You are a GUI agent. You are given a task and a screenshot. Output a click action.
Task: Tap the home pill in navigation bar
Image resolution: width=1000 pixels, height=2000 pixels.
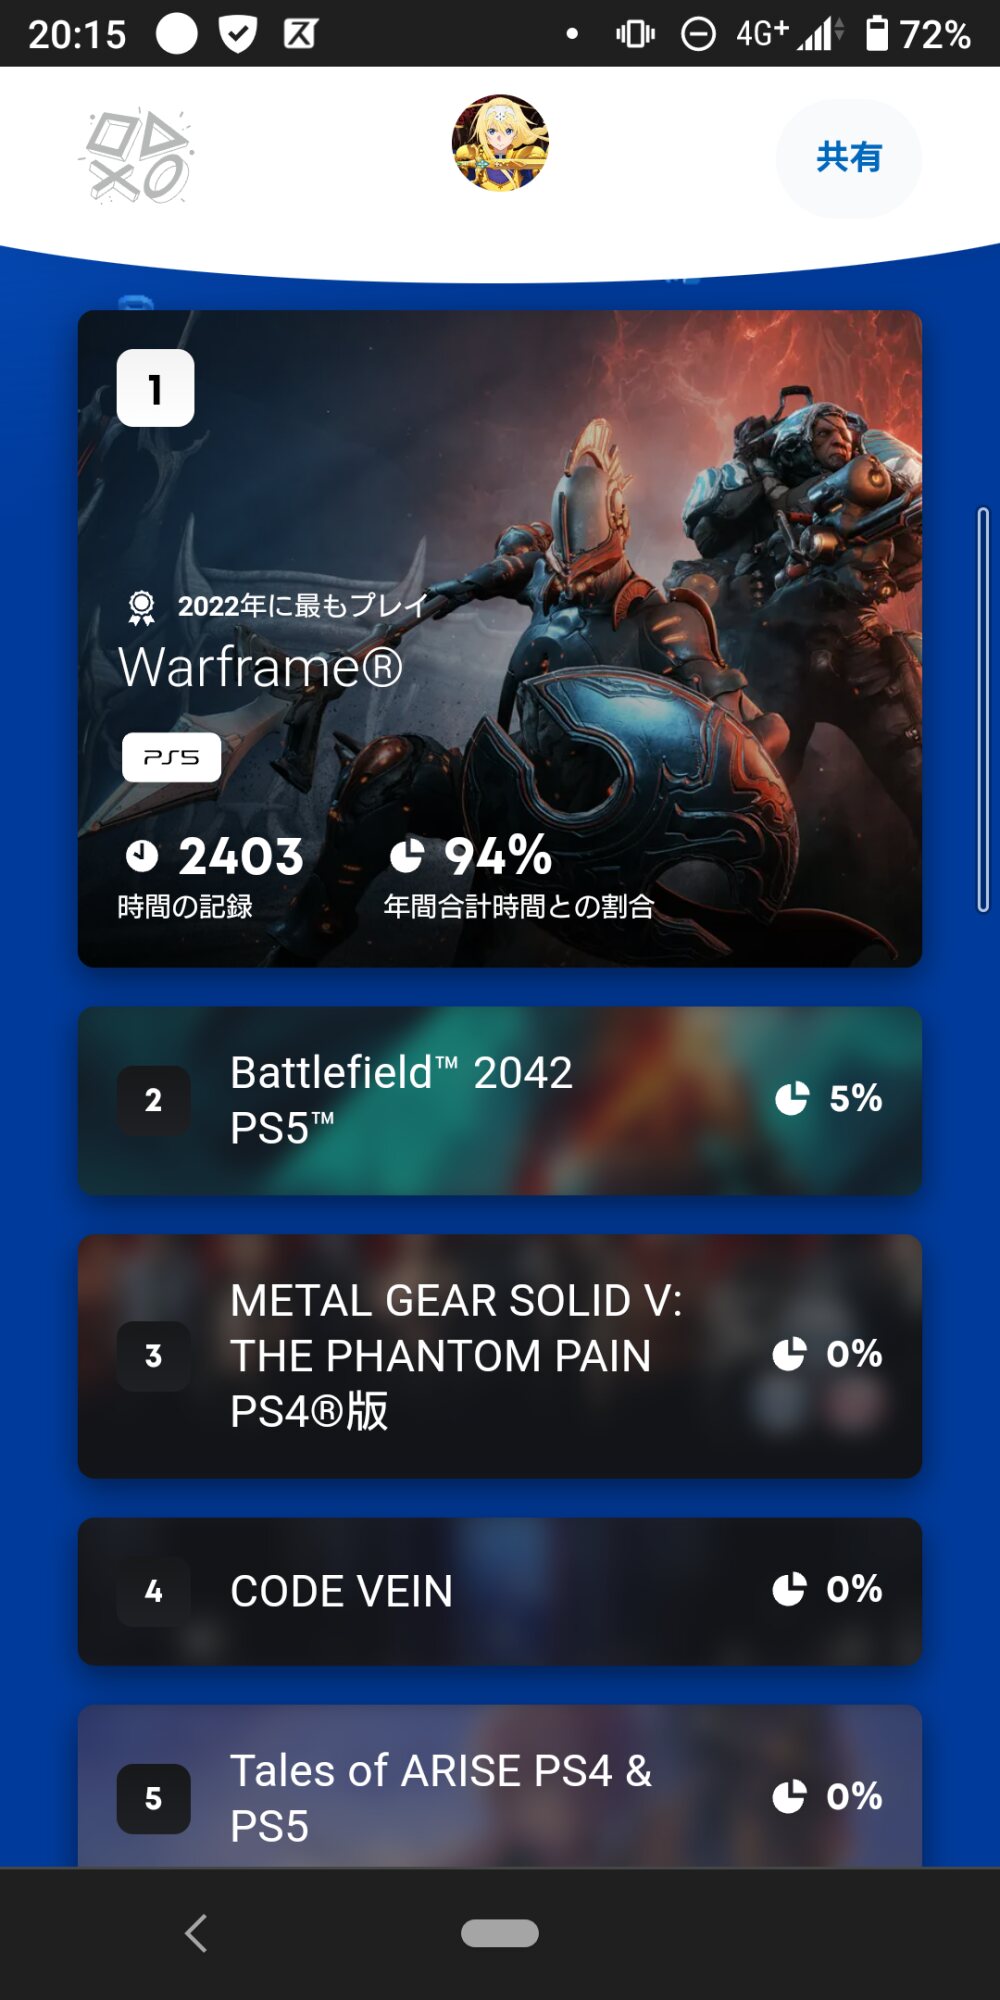click(x=500, y=1933)
